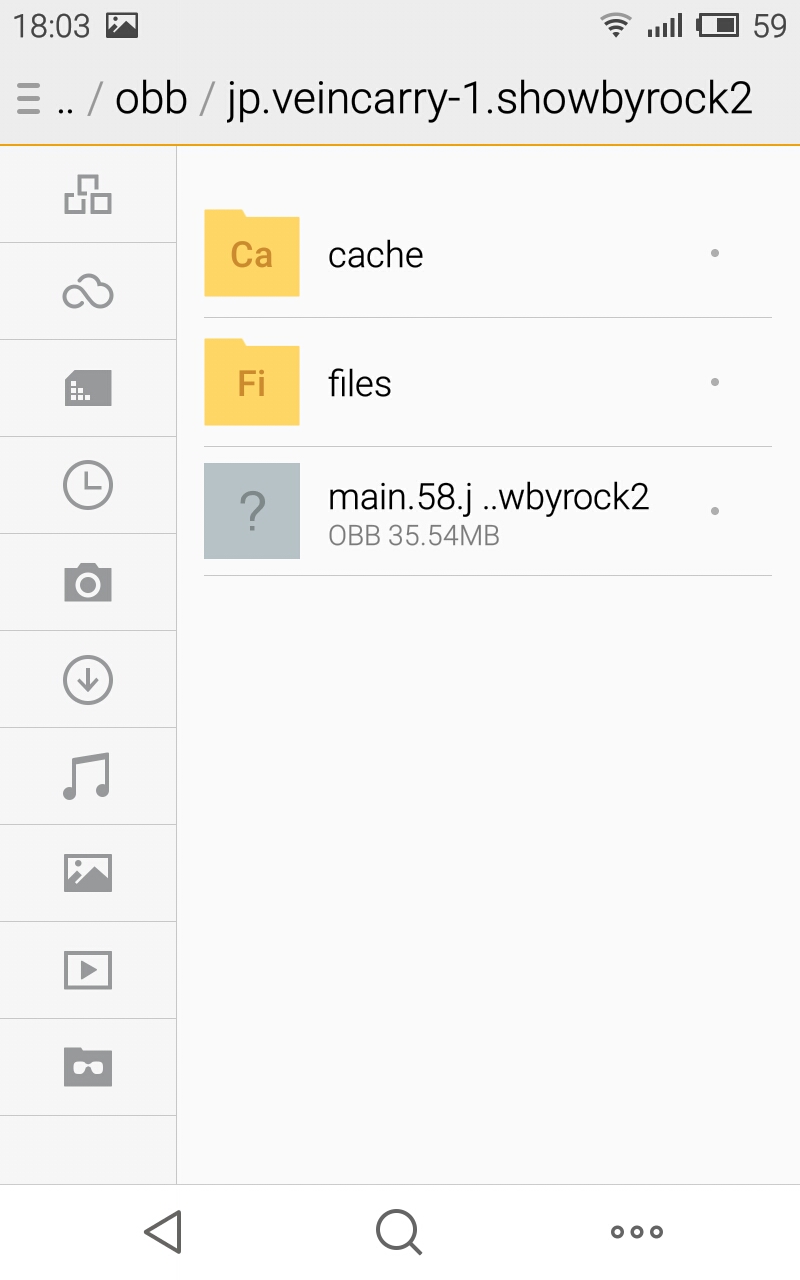The width and height of the screenshot is (800, 1280).
Task: Open the hidden files glasses folder icon
Action: pos(88,1067)
